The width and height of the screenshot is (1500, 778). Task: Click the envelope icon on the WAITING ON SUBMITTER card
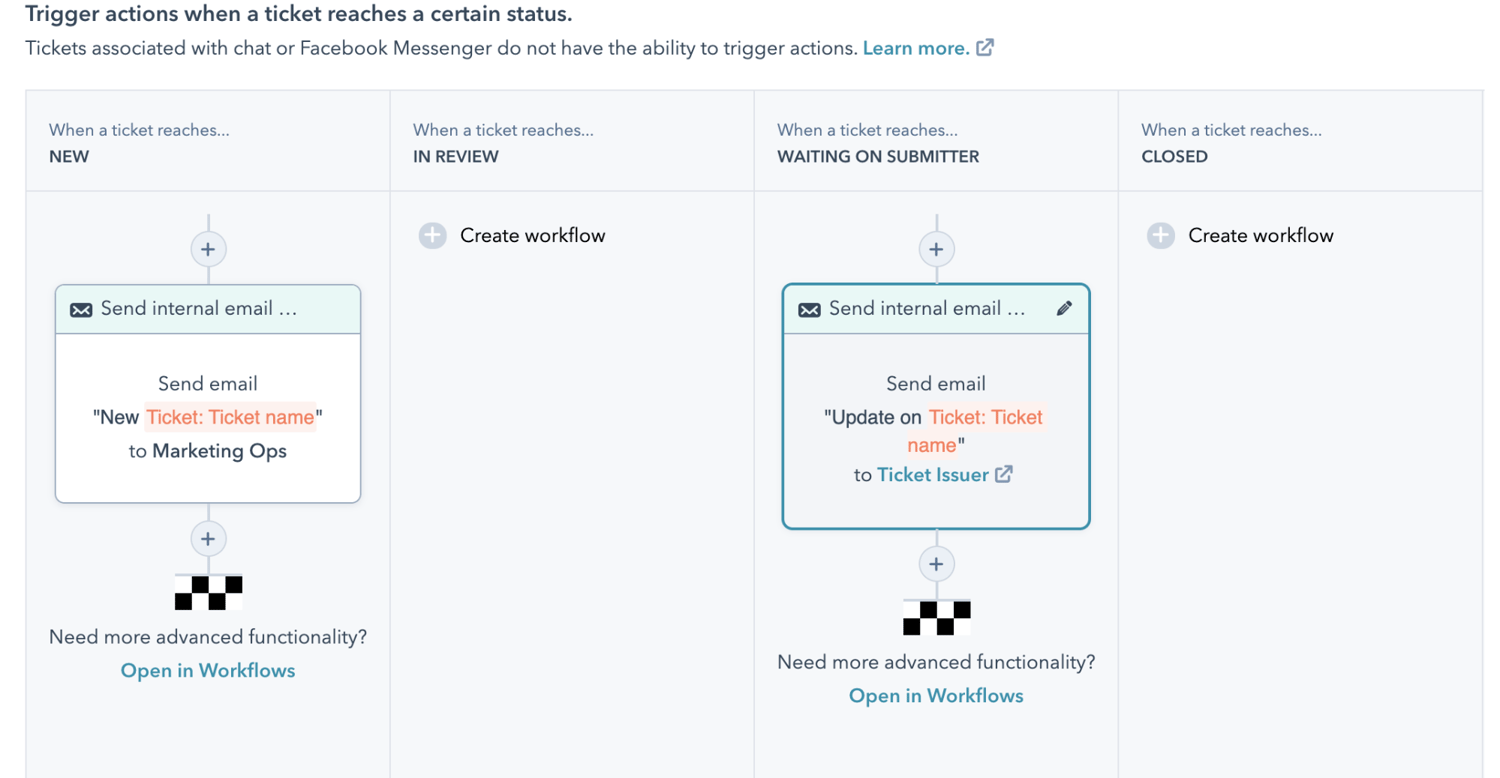pos(808,308)
